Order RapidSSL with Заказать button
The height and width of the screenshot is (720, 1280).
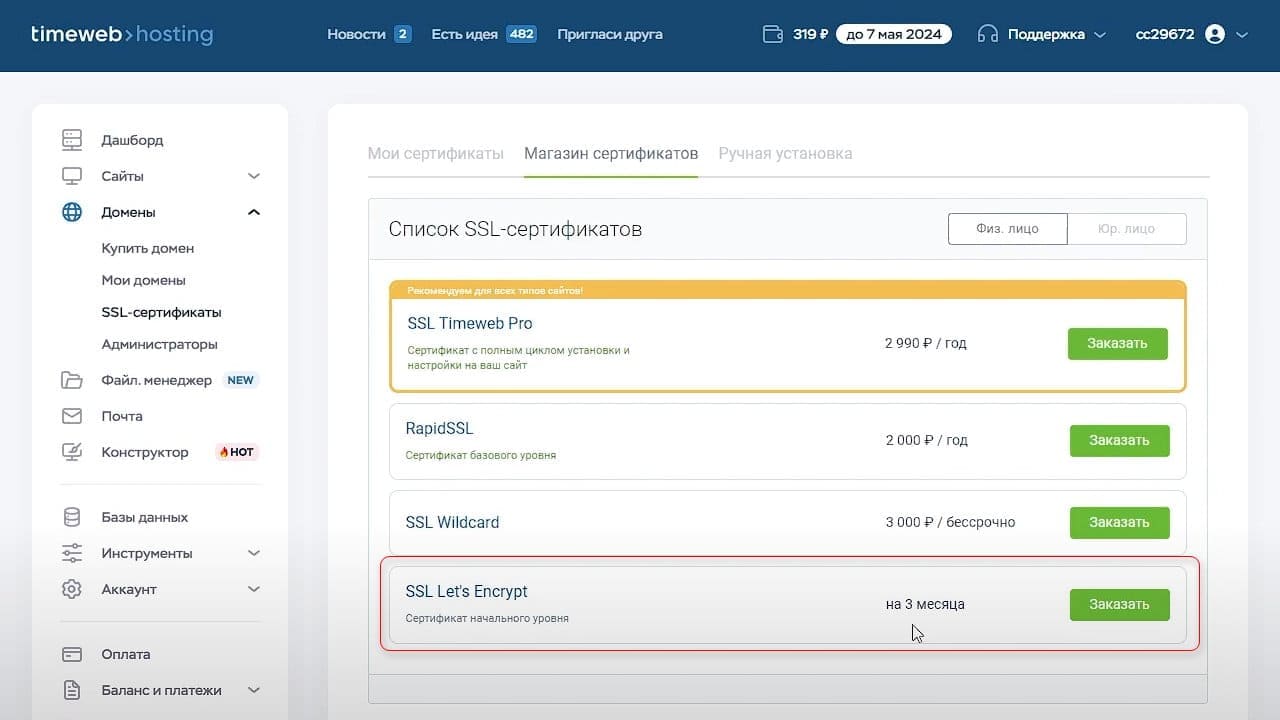1120,440
